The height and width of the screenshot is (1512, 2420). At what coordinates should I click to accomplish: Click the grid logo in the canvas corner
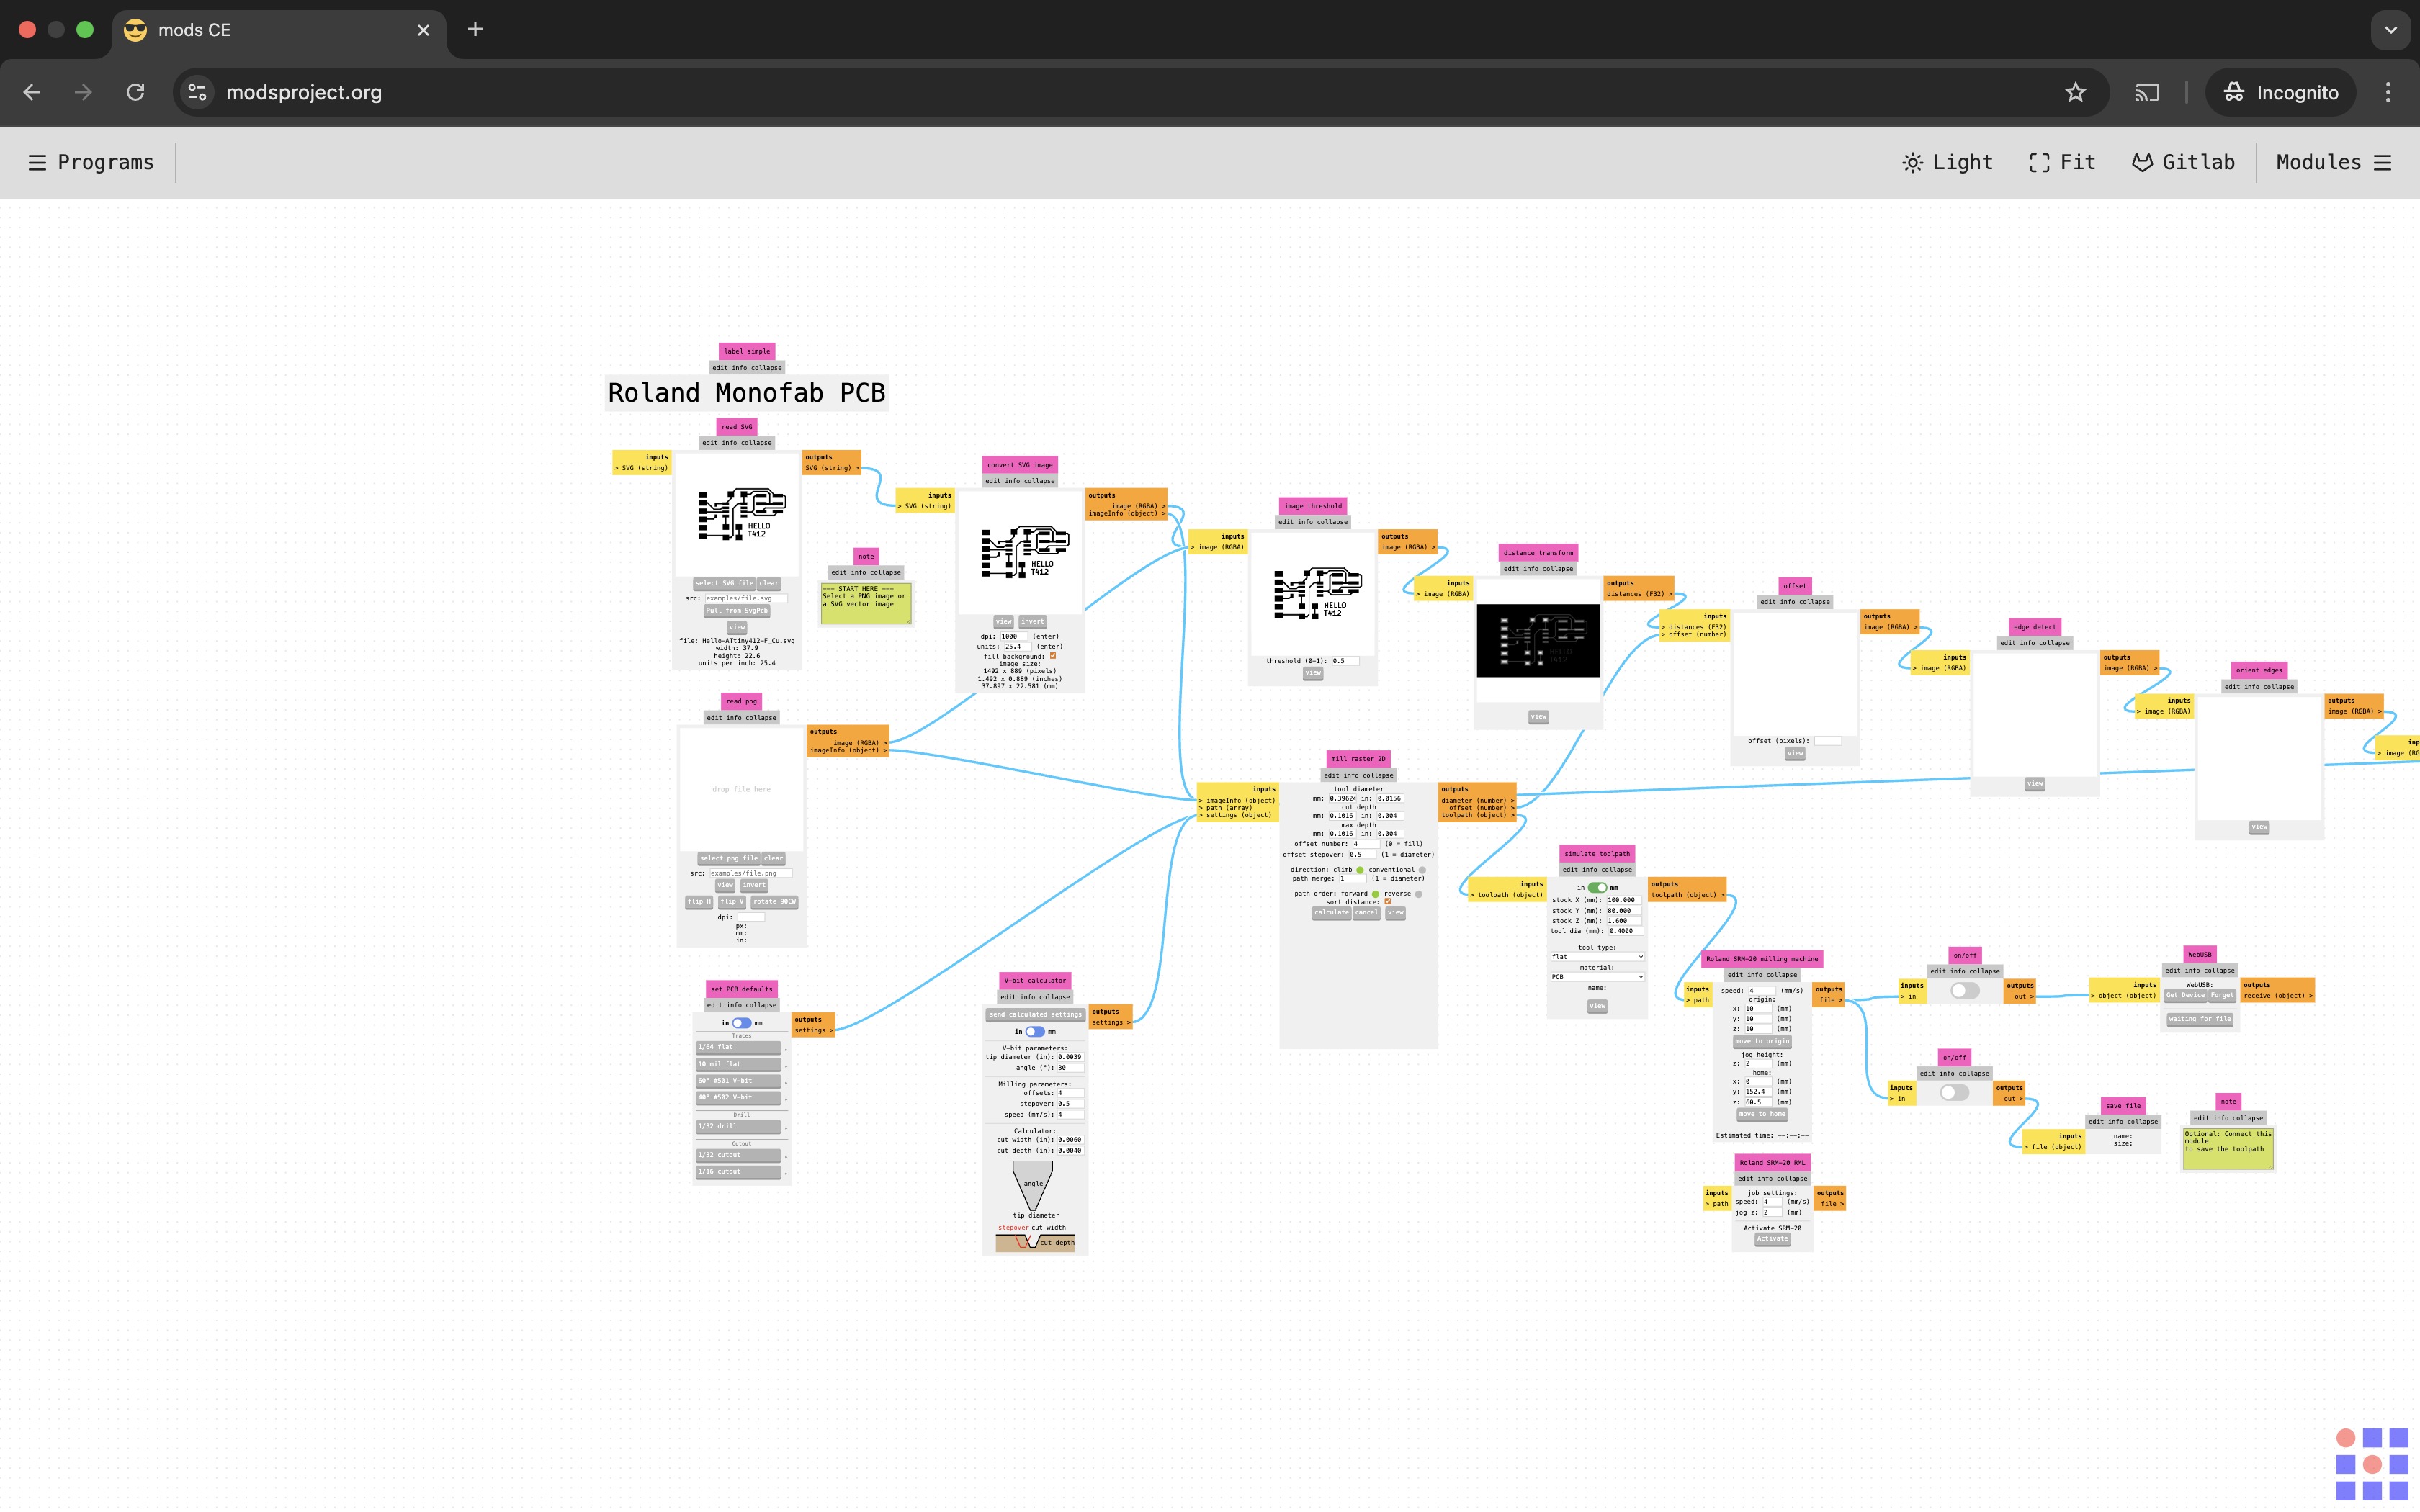pos(2372,1464)
